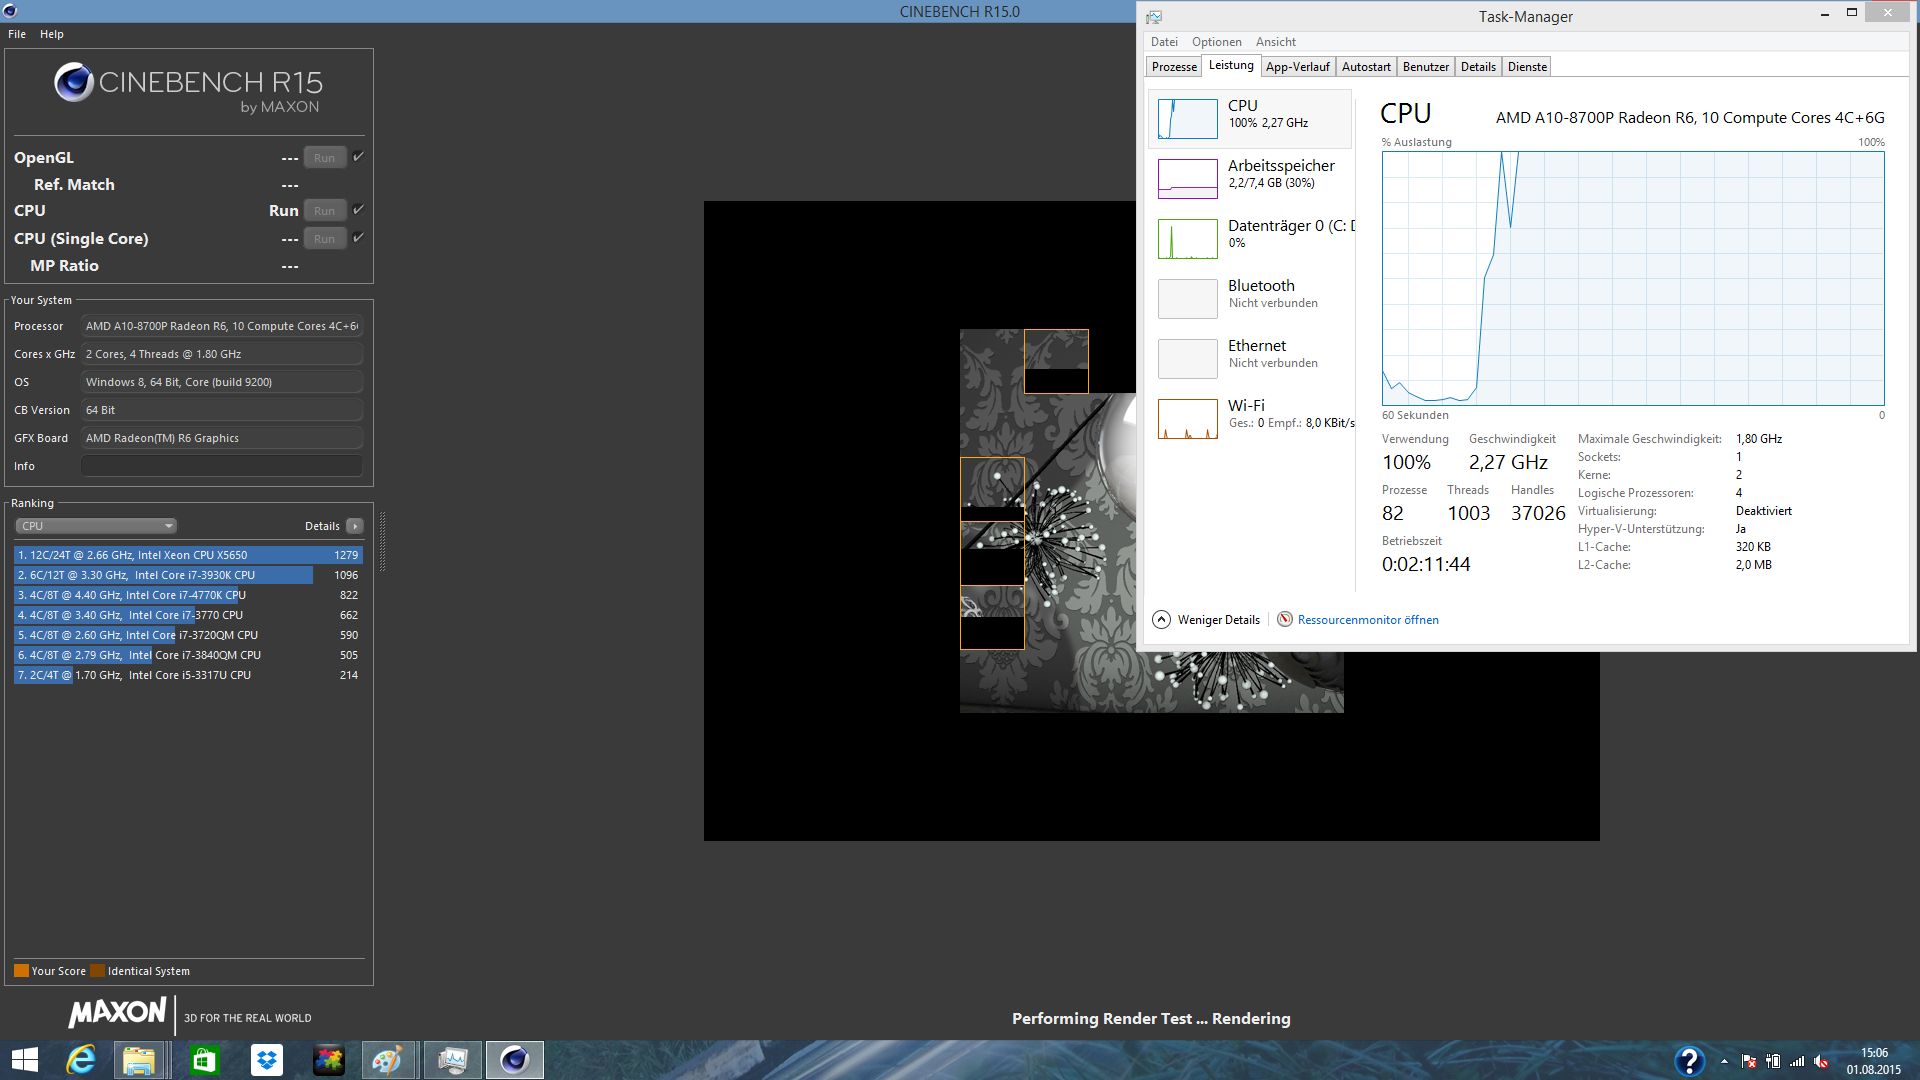Select Wi-Fi entry in sidebar
Image resolution: width=1920 pixels, height=1080 pixels.
[x=1251, y=419]
